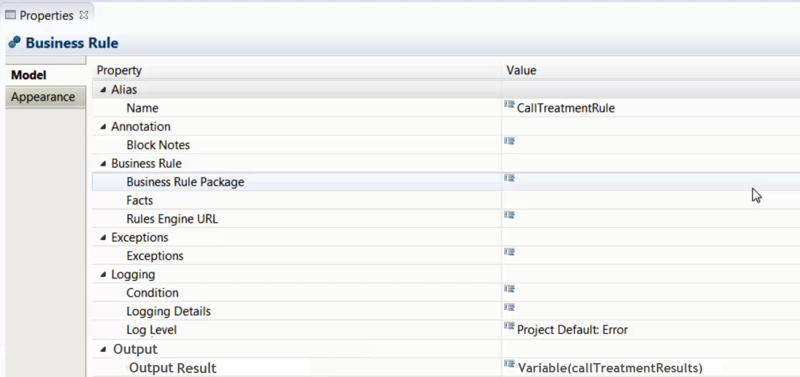Image resolution: width=800 pixels, height=377 pixels.
Task: Click the Logging Details value icon
Action: coord(509,307)
